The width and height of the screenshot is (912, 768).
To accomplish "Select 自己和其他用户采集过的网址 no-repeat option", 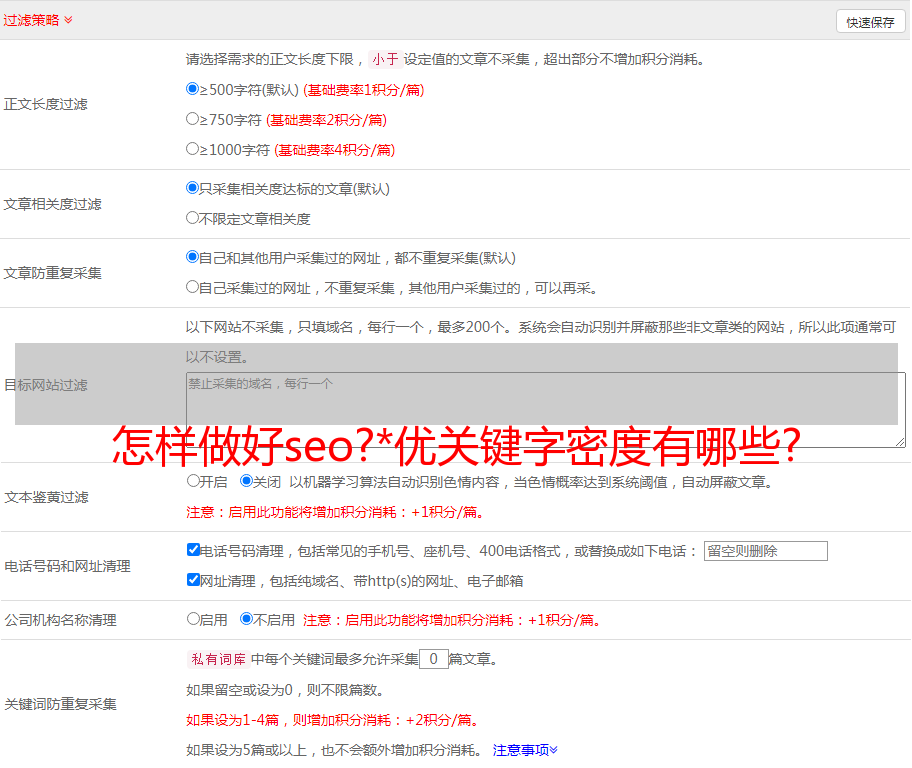I will pyautogui.click(x=193, y=257).
